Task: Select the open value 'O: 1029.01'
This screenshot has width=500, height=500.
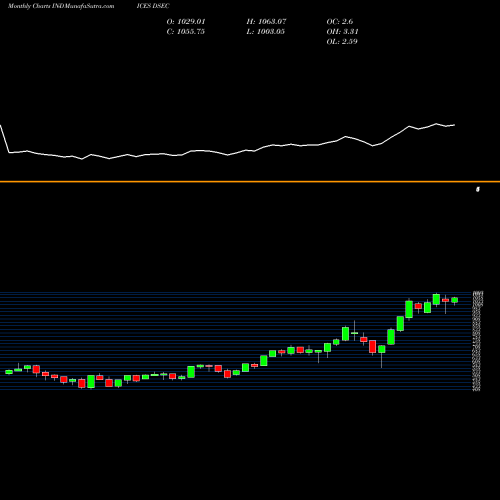Action: 186,22
